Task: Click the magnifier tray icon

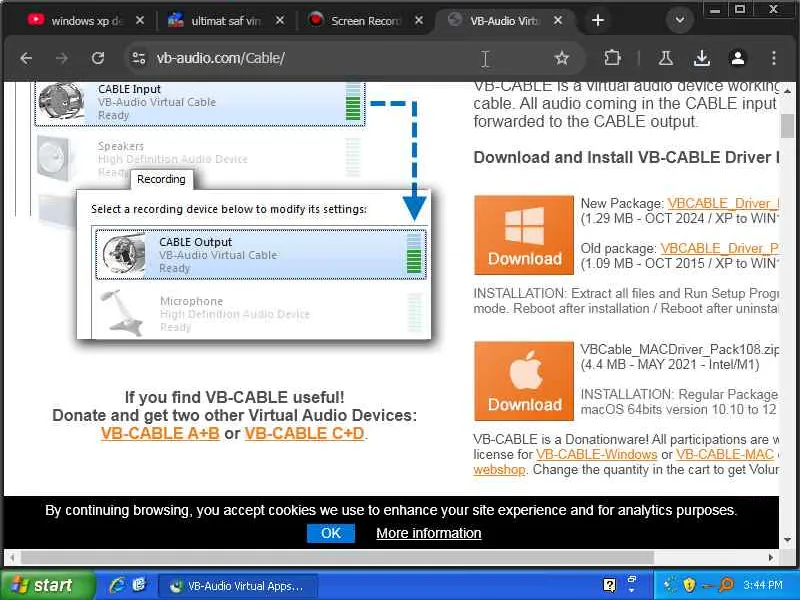Action: coord(726,585)
